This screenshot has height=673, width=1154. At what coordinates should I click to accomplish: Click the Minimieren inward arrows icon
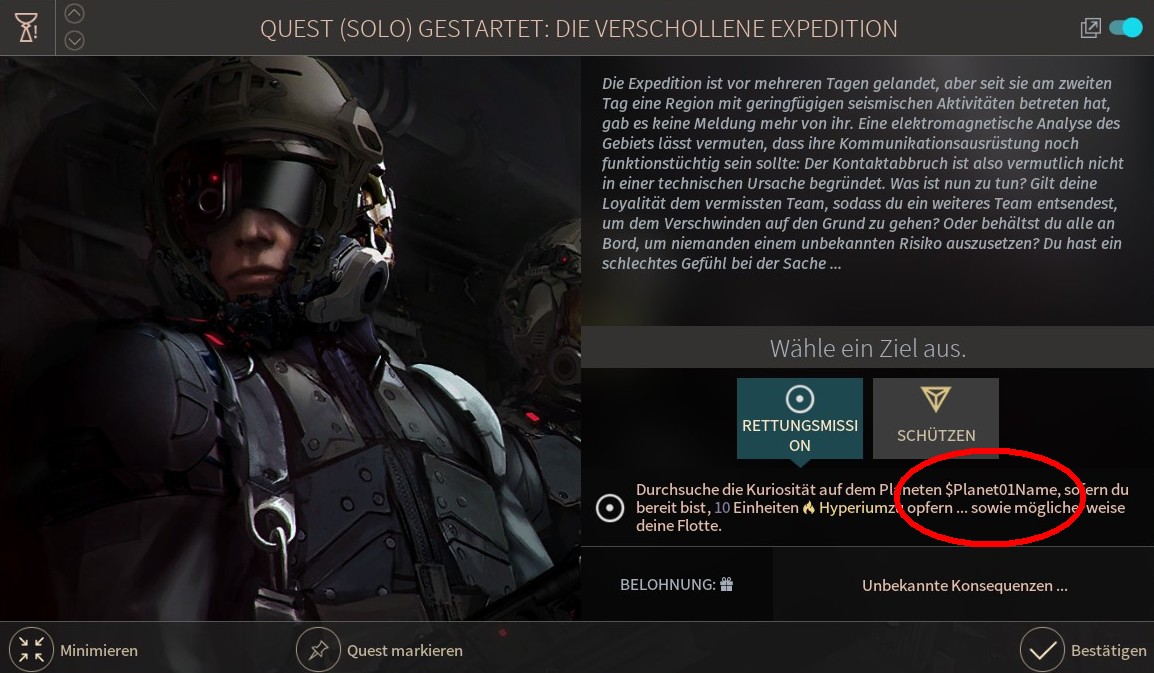point(31,649)
